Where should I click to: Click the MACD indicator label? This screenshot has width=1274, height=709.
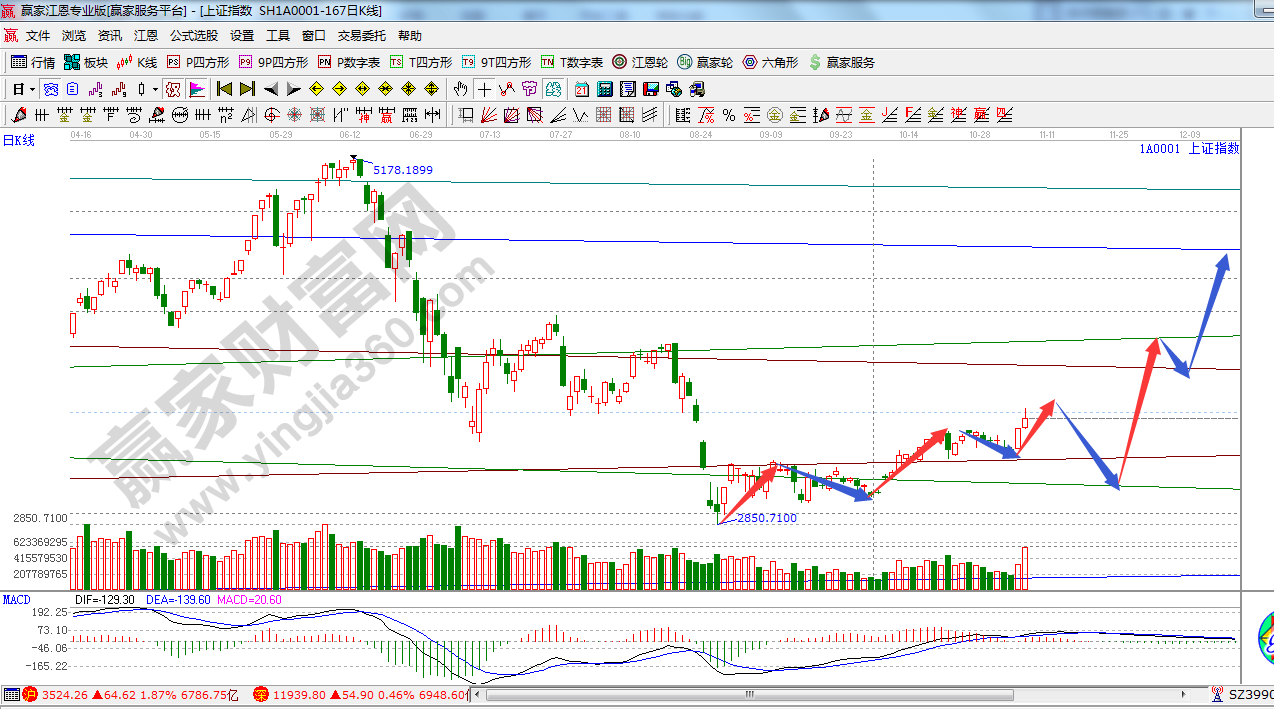point(17,599)
